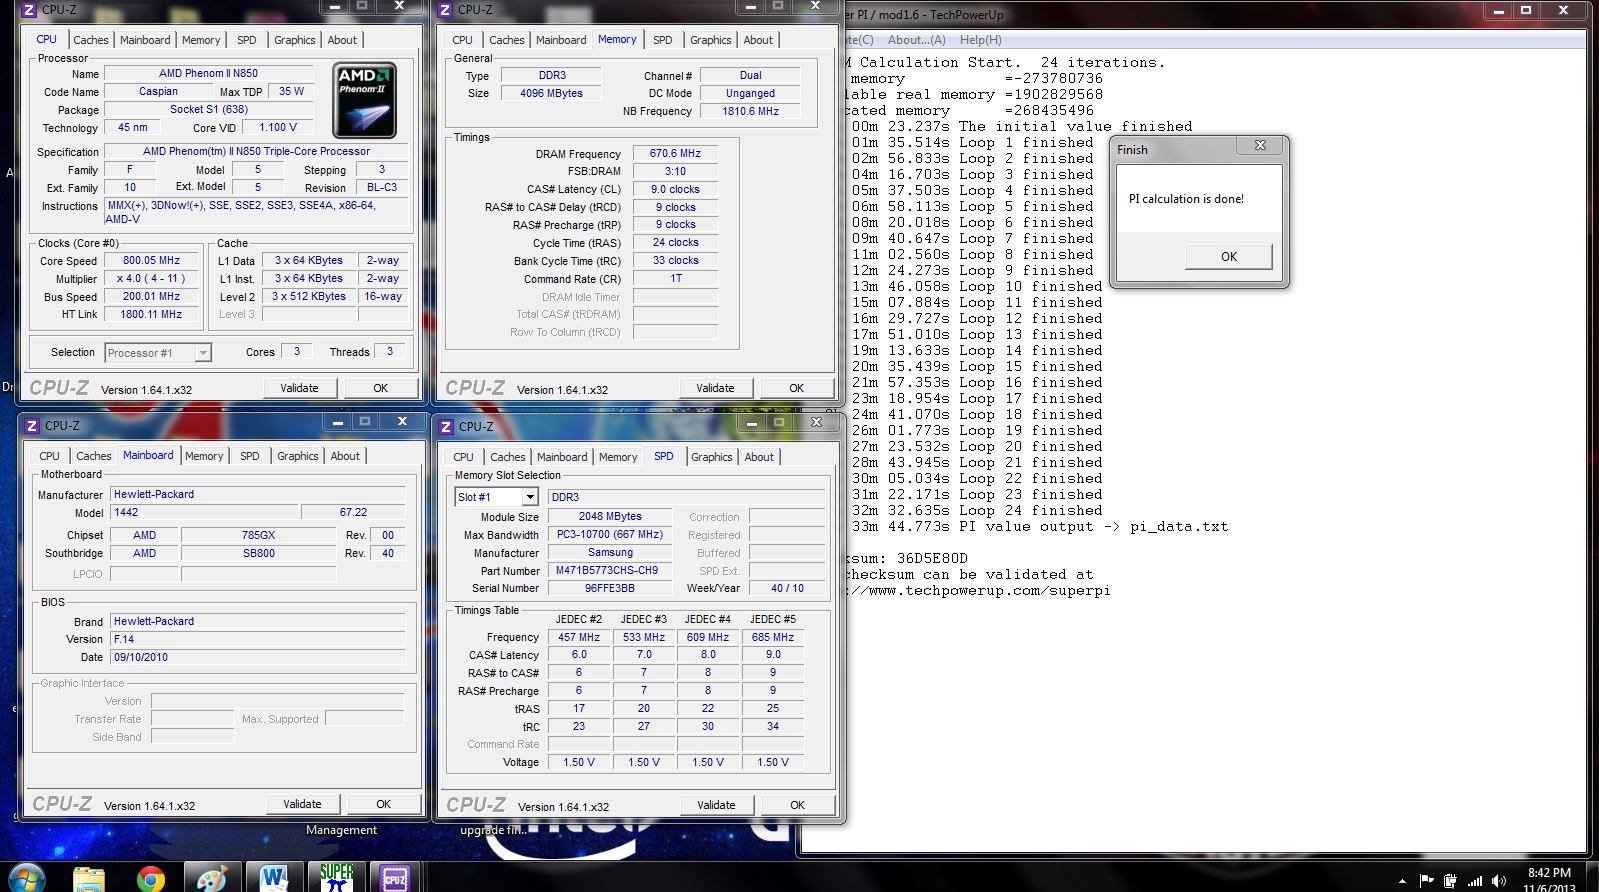Click OK in the top-left CPU window
The height and width of the screenshot is (892, 1599).
(380, 388)
